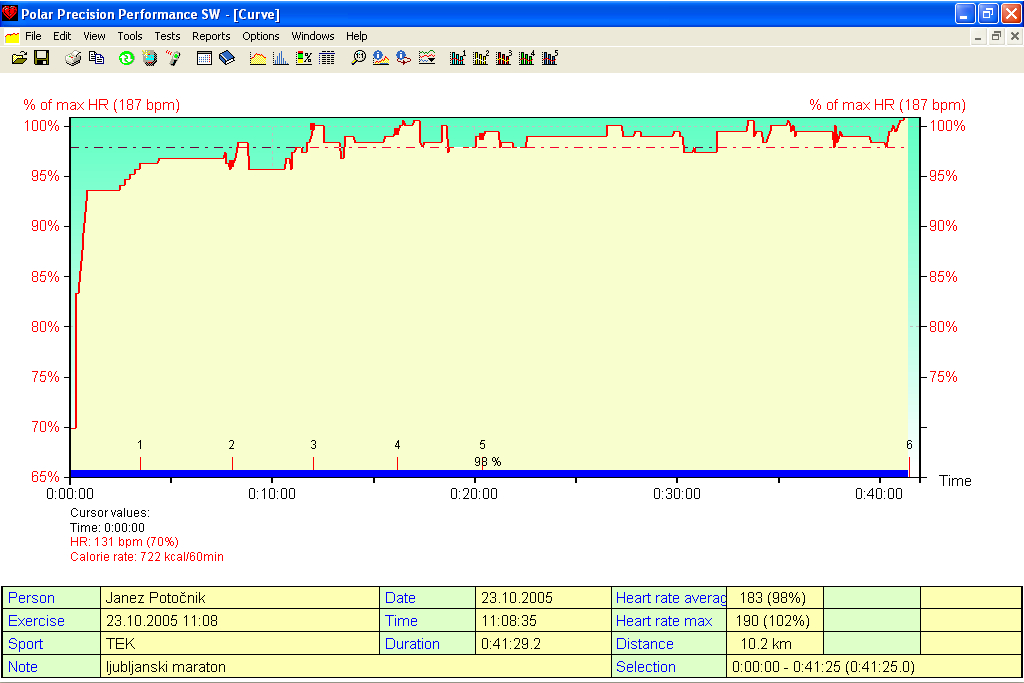Image resolution: width=1024 pixels, height=683 pixels.
Task: Click the green circular arrows sync icon
Action: pyautogui.click(x=127, y=58)
